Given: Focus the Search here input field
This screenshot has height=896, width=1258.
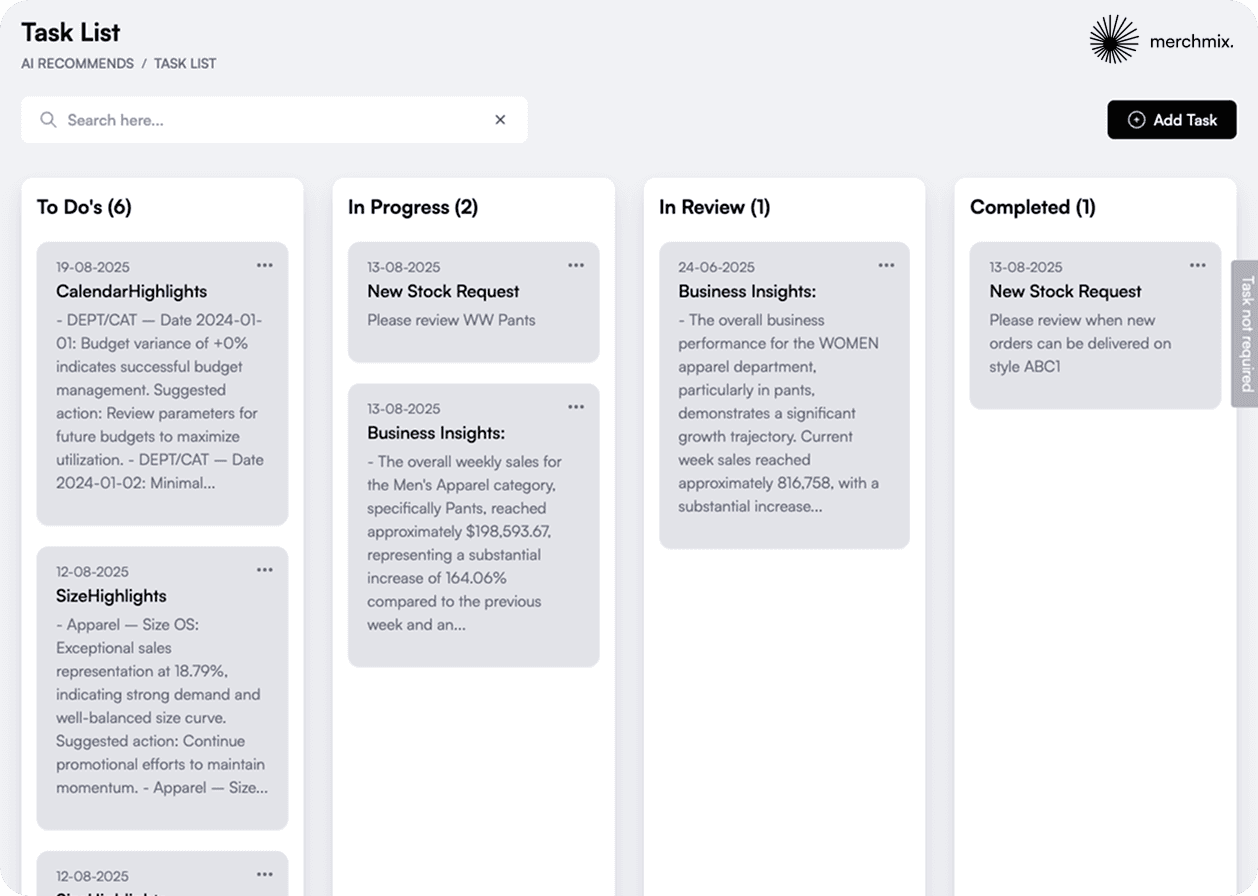Looking at the screenshot, I should point(270,120).
